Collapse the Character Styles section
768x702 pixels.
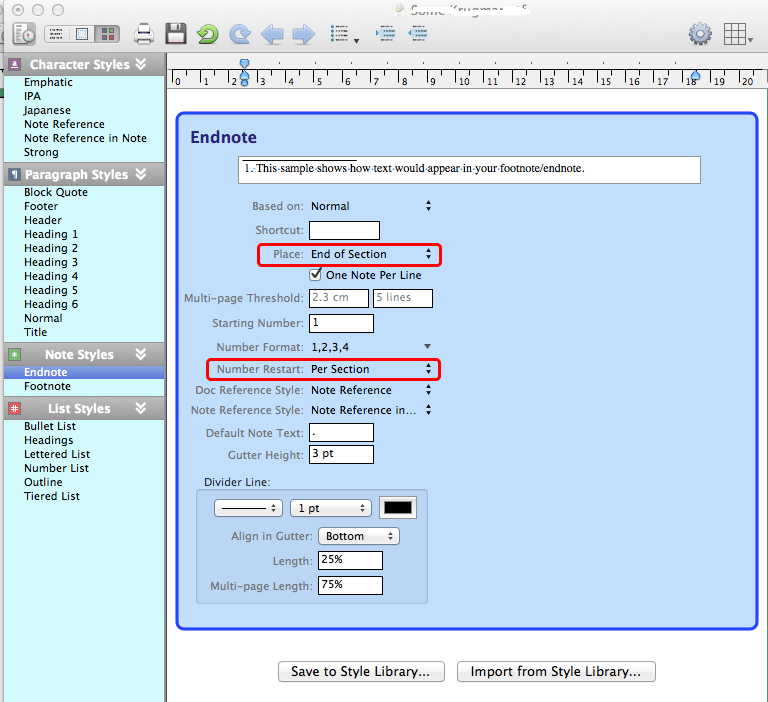click(141, 64)
